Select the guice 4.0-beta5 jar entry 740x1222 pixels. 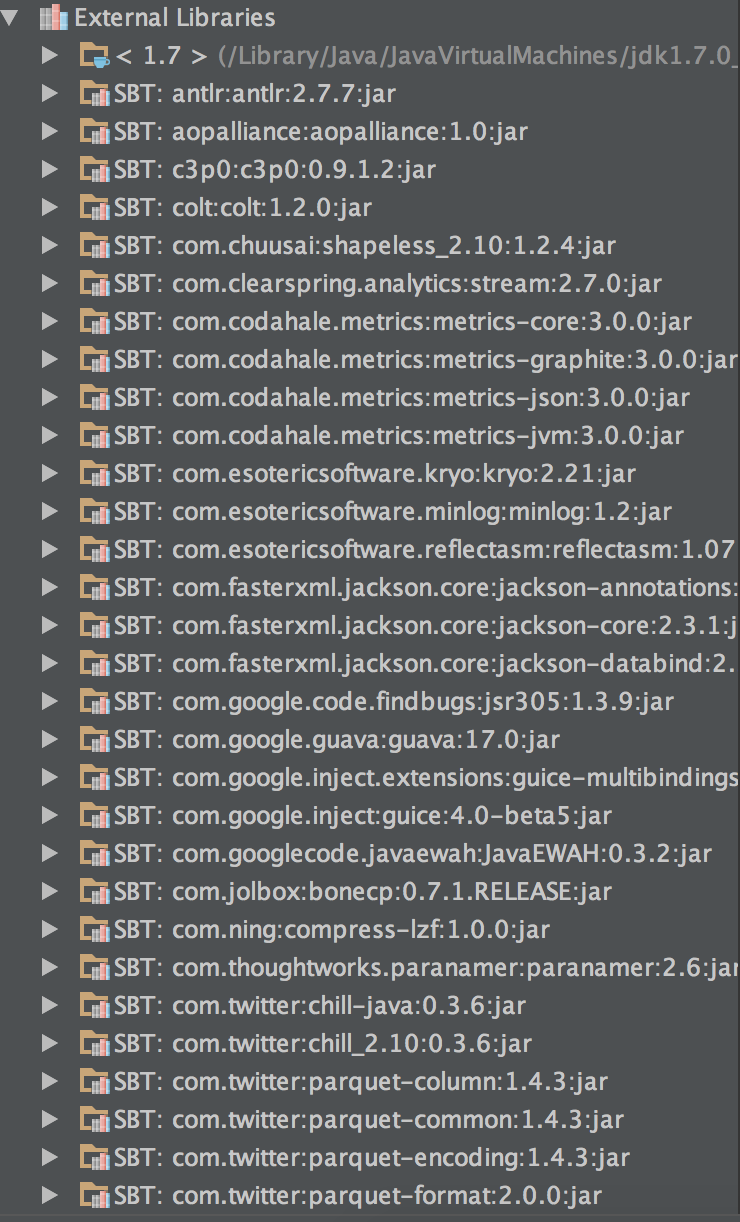pyautogui.click(x=390, y=816)
